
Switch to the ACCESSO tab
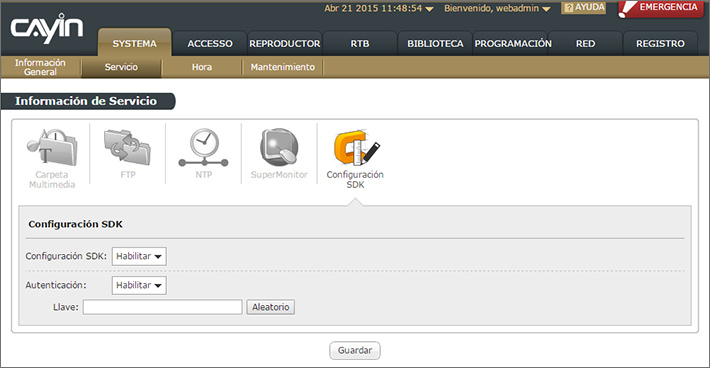pos(210,43)
